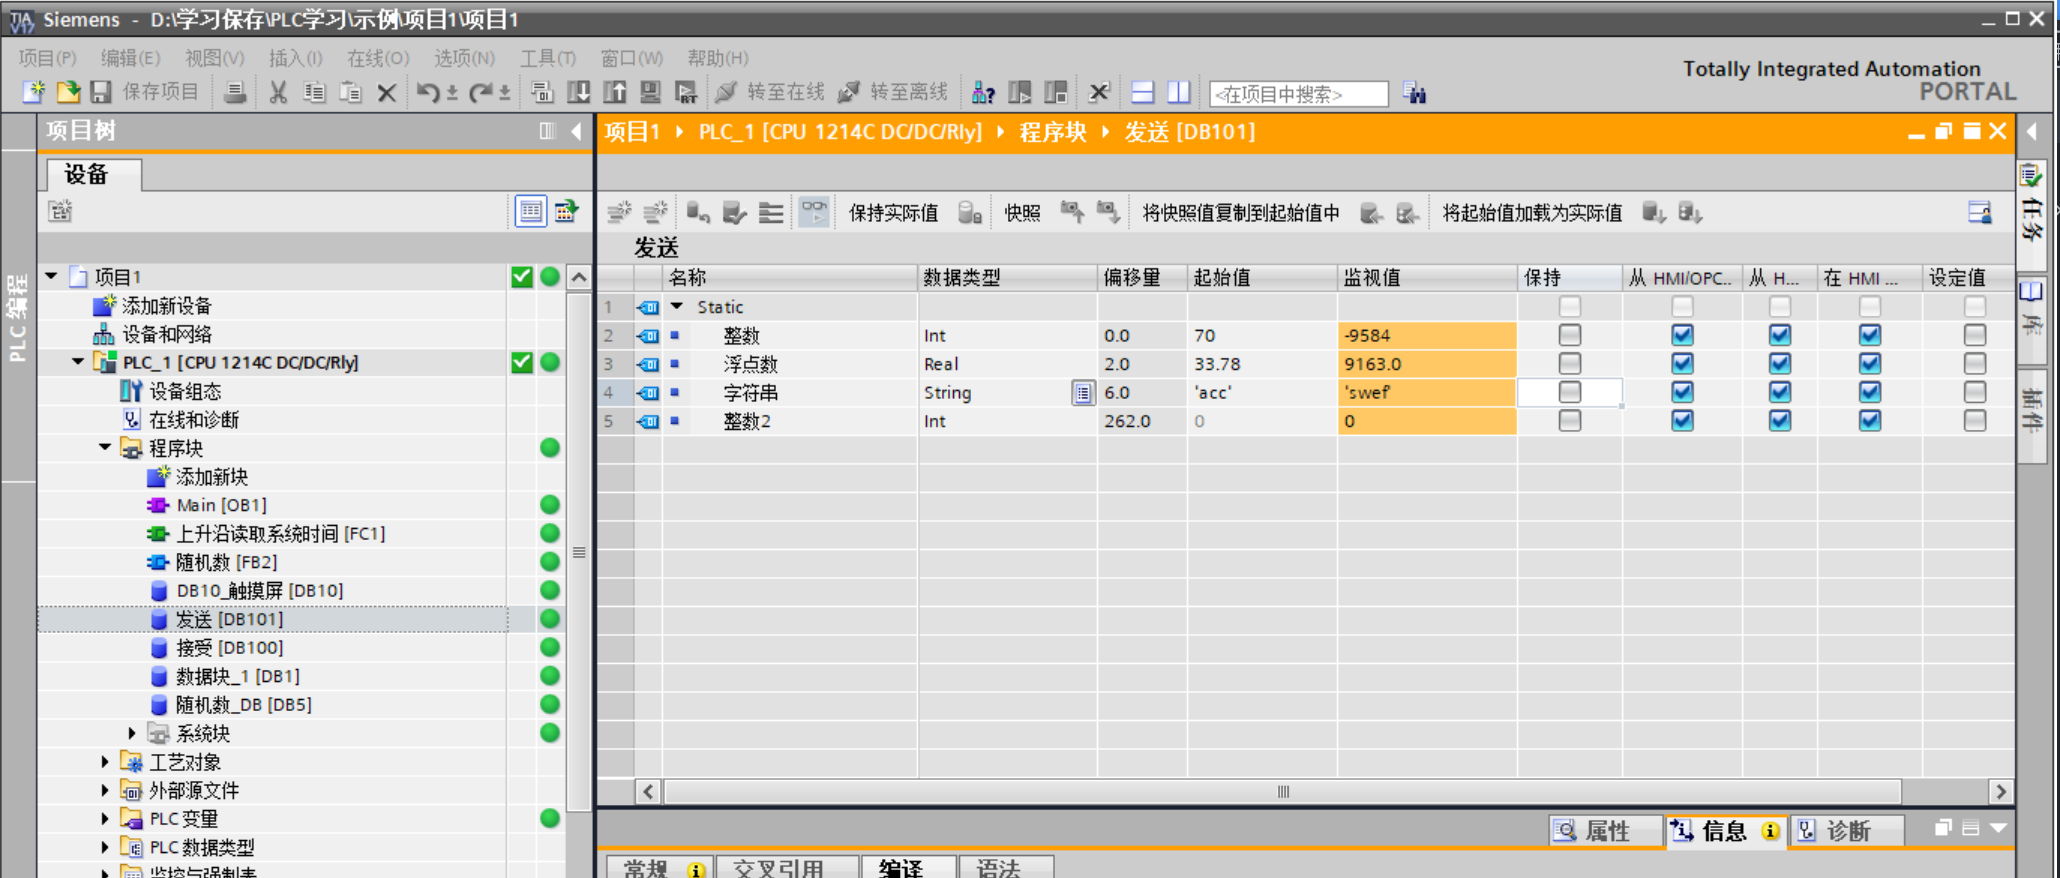Click 将起始值加载为实际值 button

click(1532, 213)
